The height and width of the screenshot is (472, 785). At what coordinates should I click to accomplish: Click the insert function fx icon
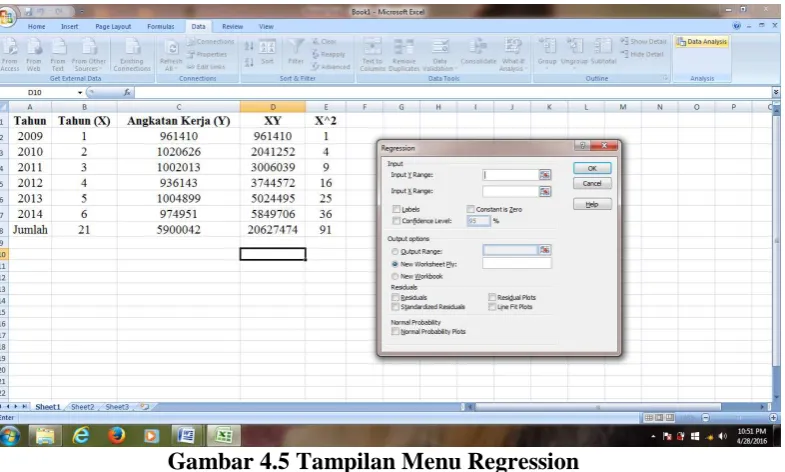tap(127, 92)
